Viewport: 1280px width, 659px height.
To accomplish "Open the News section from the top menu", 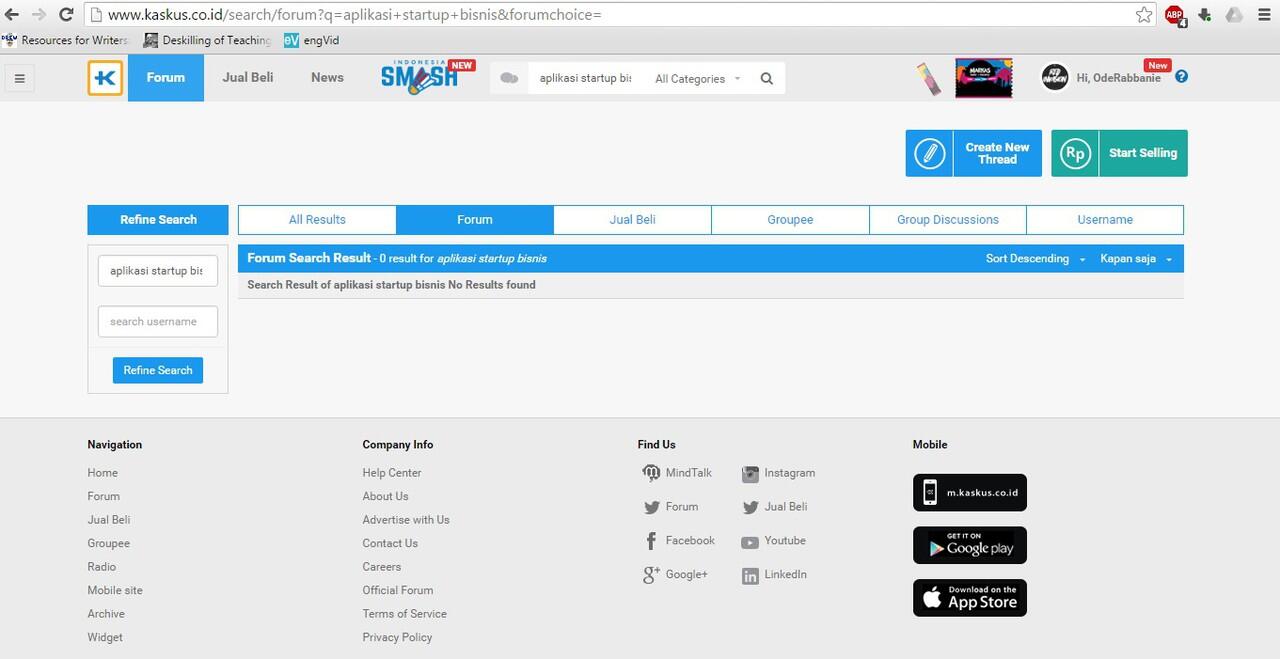I will click(x=327, y=77).
